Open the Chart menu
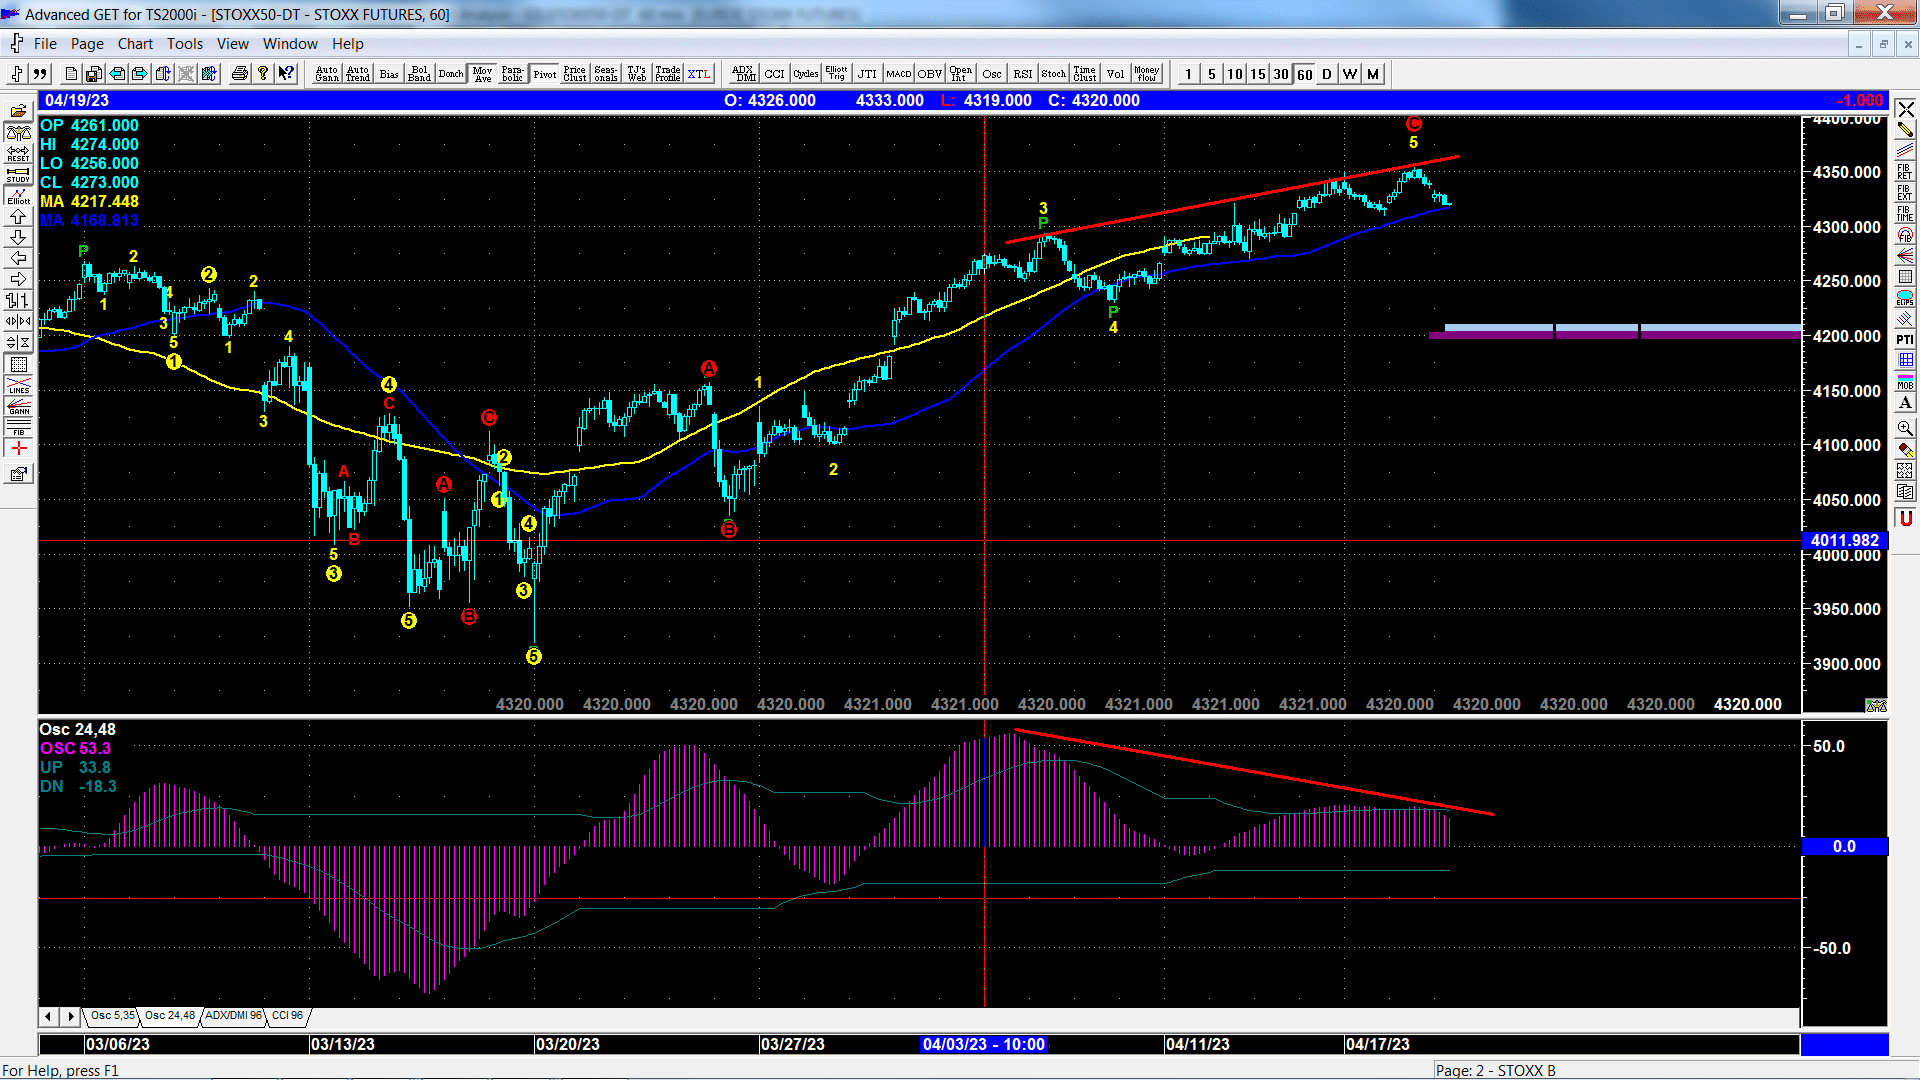The height and width of the screenshot is (1080, 1920). click(x=135, y=44)
